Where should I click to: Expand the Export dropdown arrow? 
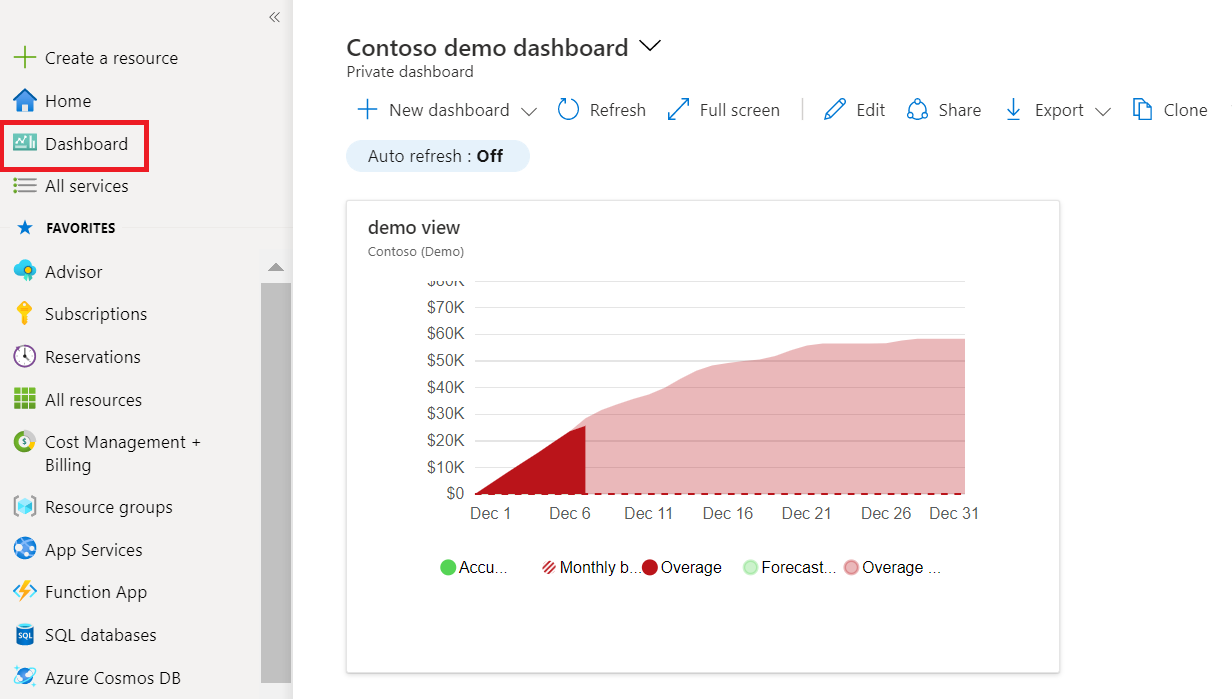[x=1103, y=111]
